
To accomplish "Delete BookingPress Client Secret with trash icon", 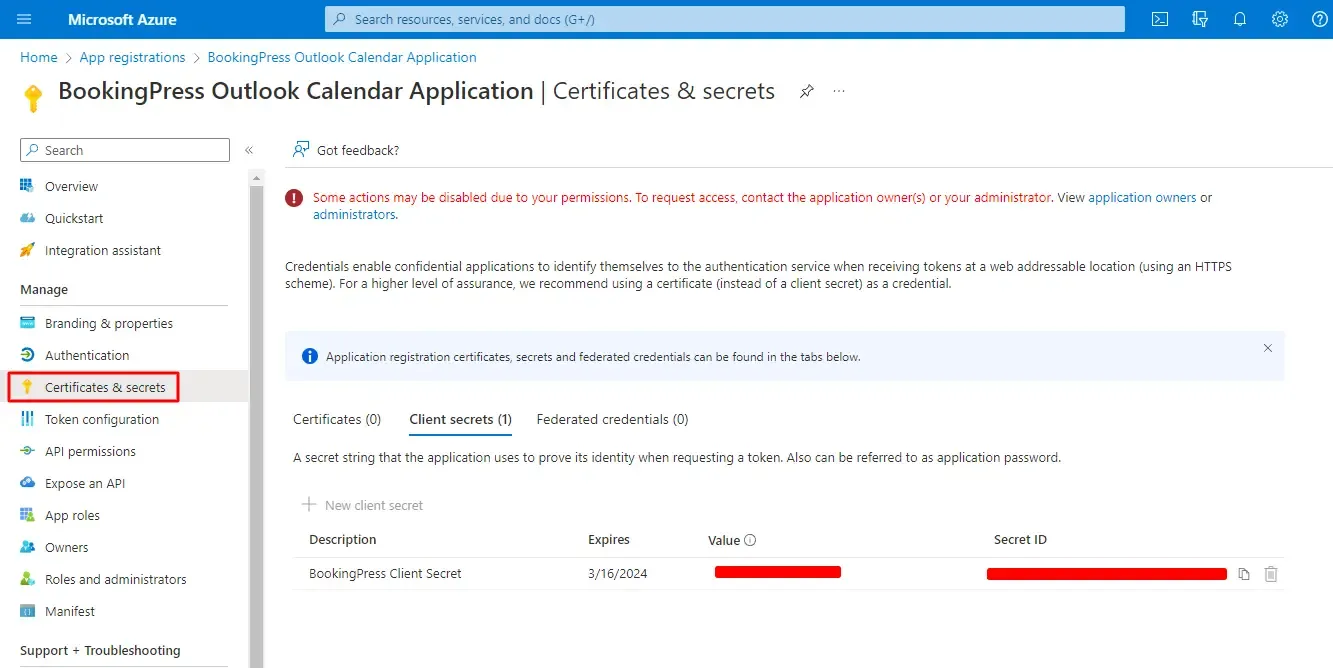I will 1271,574.
